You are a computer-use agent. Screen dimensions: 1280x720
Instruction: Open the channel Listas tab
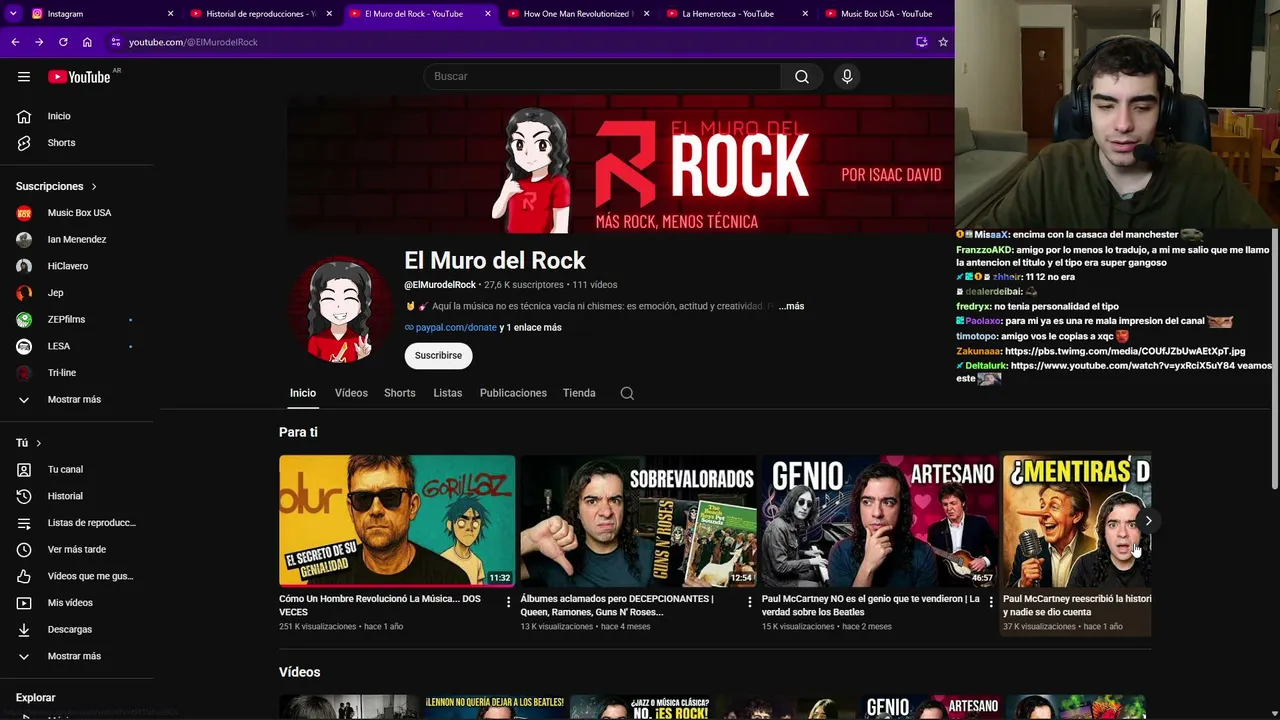(x=448, y=393)
